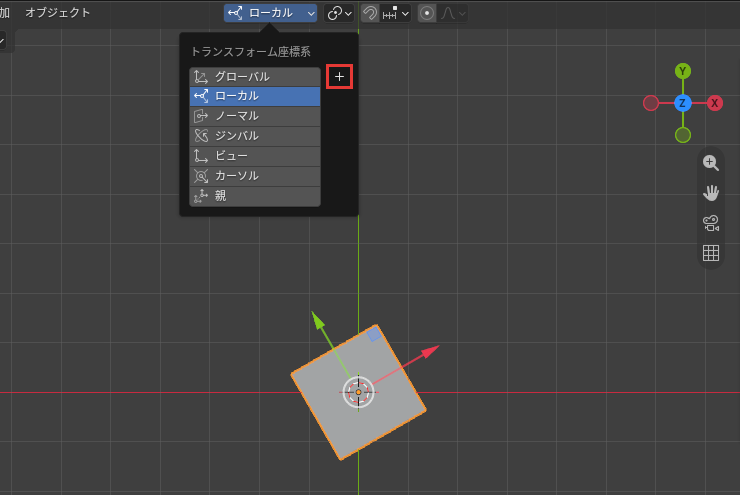Open the オブジェクト menu
This screenshot has width=740, height=495.
[58, 13]
